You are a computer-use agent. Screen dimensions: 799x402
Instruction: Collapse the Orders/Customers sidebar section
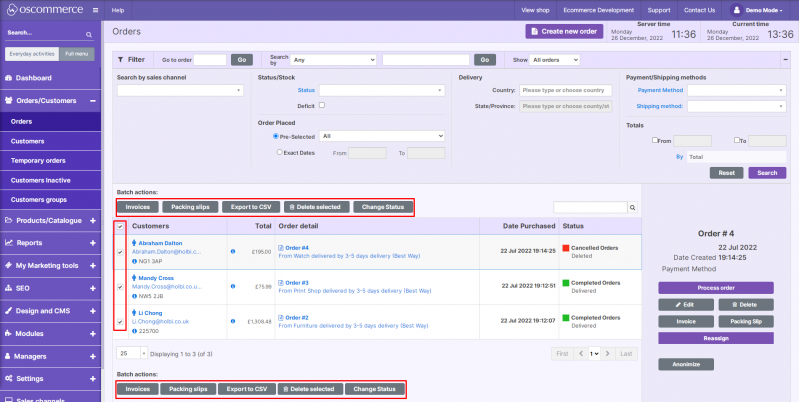coord(92,100)
